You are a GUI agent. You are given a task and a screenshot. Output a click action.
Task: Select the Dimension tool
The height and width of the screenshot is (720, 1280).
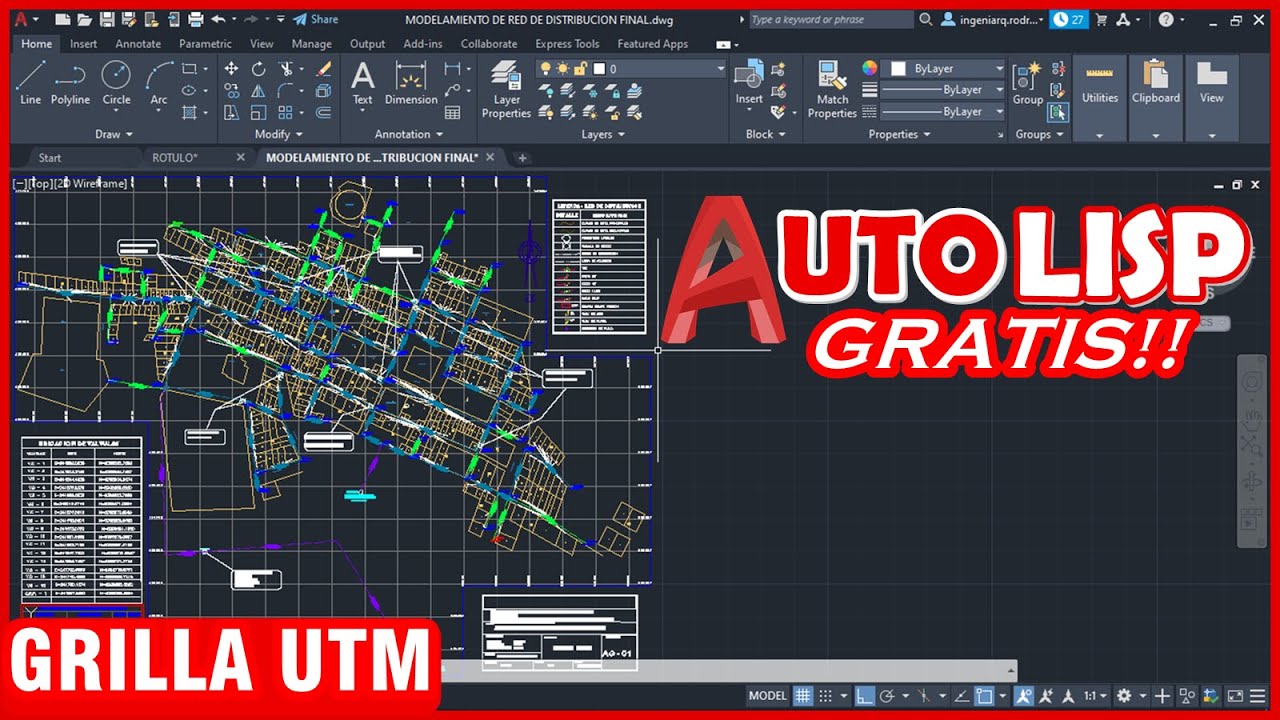click(411, 83)
